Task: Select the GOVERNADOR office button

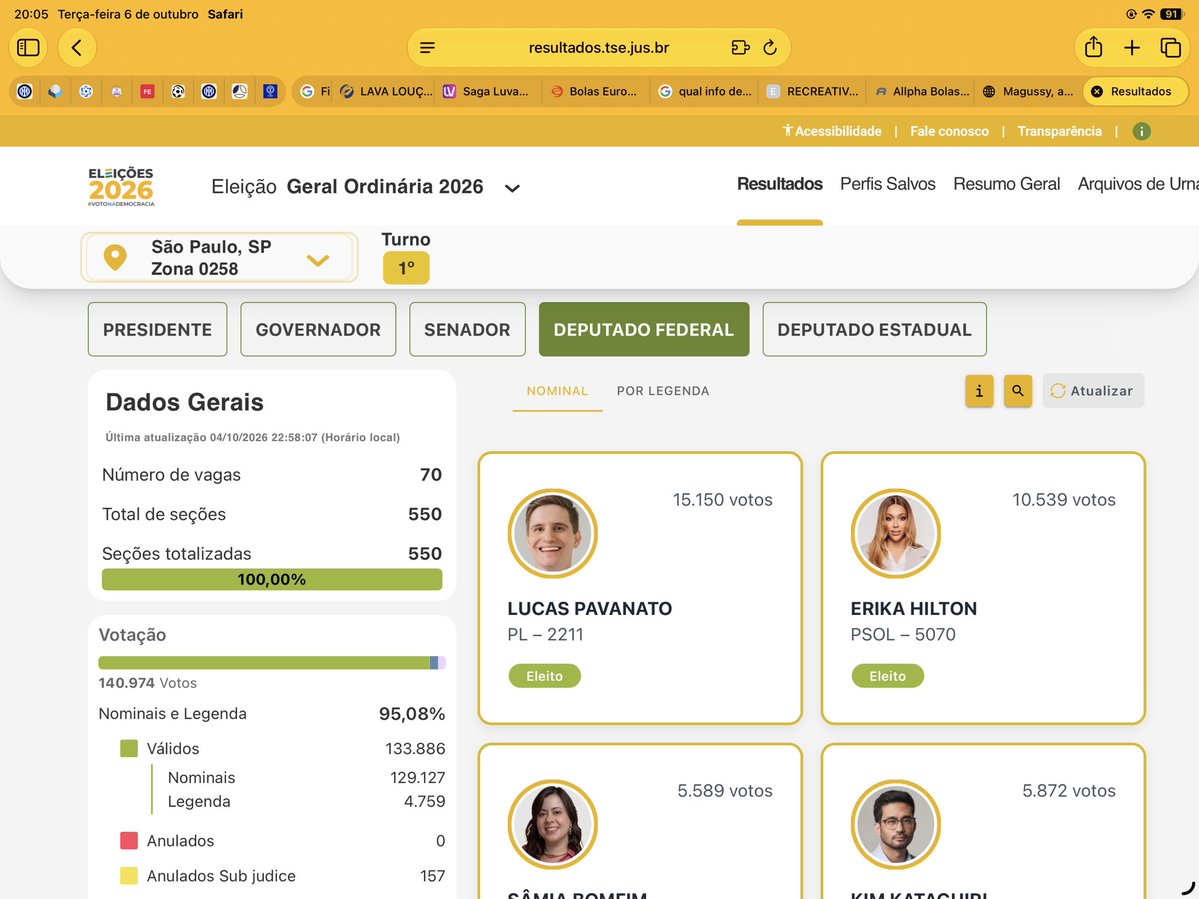Action: pyautogui.click(x=318, y=329)
